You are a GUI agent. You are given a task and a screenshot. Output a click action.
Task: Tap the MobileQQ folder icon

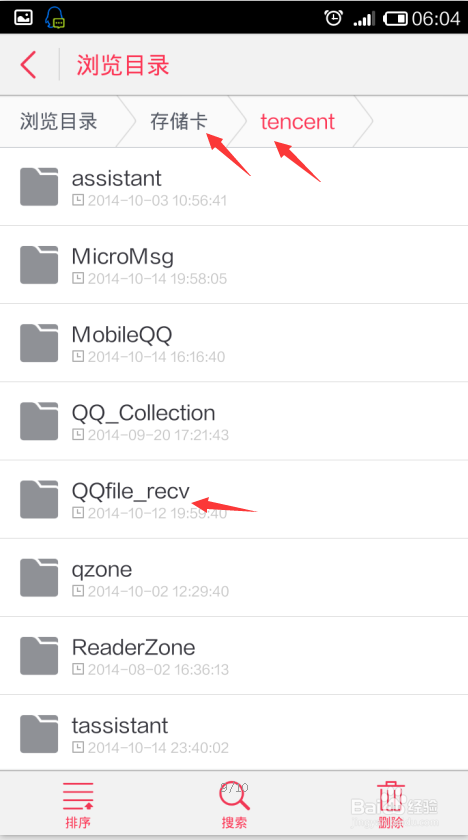coord(39,343)
